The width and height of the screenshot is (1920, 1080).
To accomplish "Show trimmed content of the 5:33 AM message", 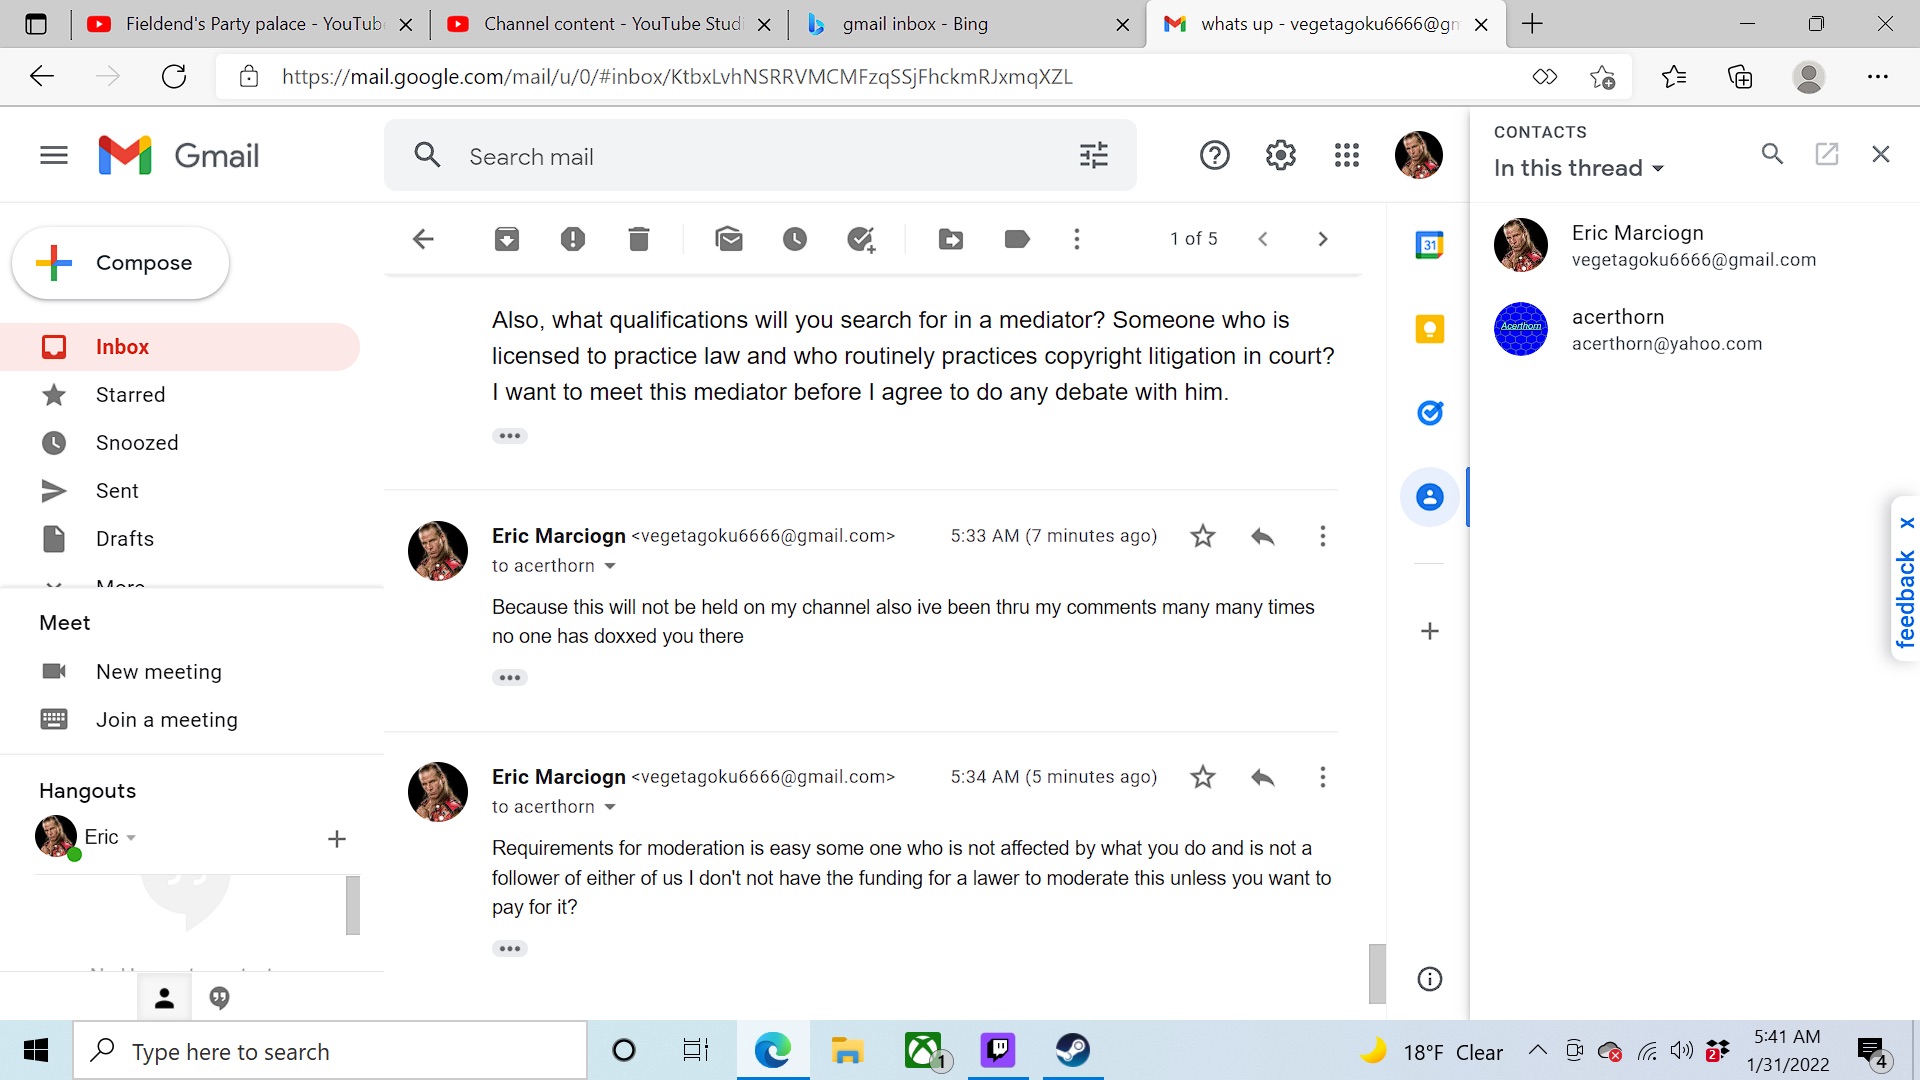I will tap(510, 678).
